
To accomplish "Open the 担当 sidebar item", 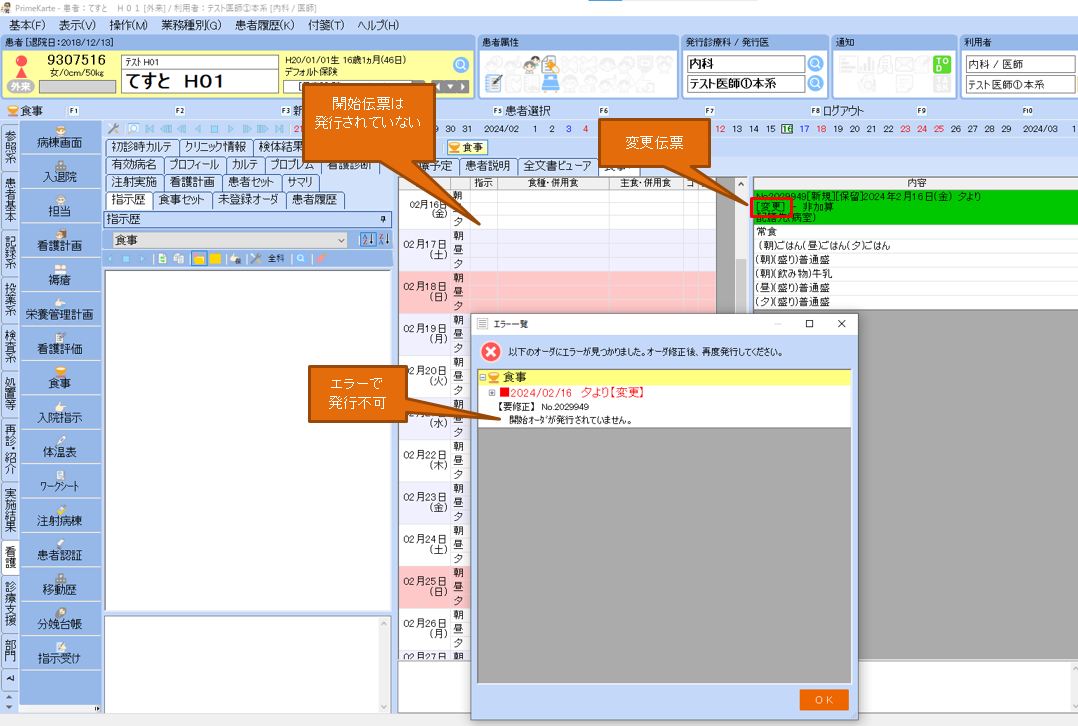I will (x=60, y=206).
